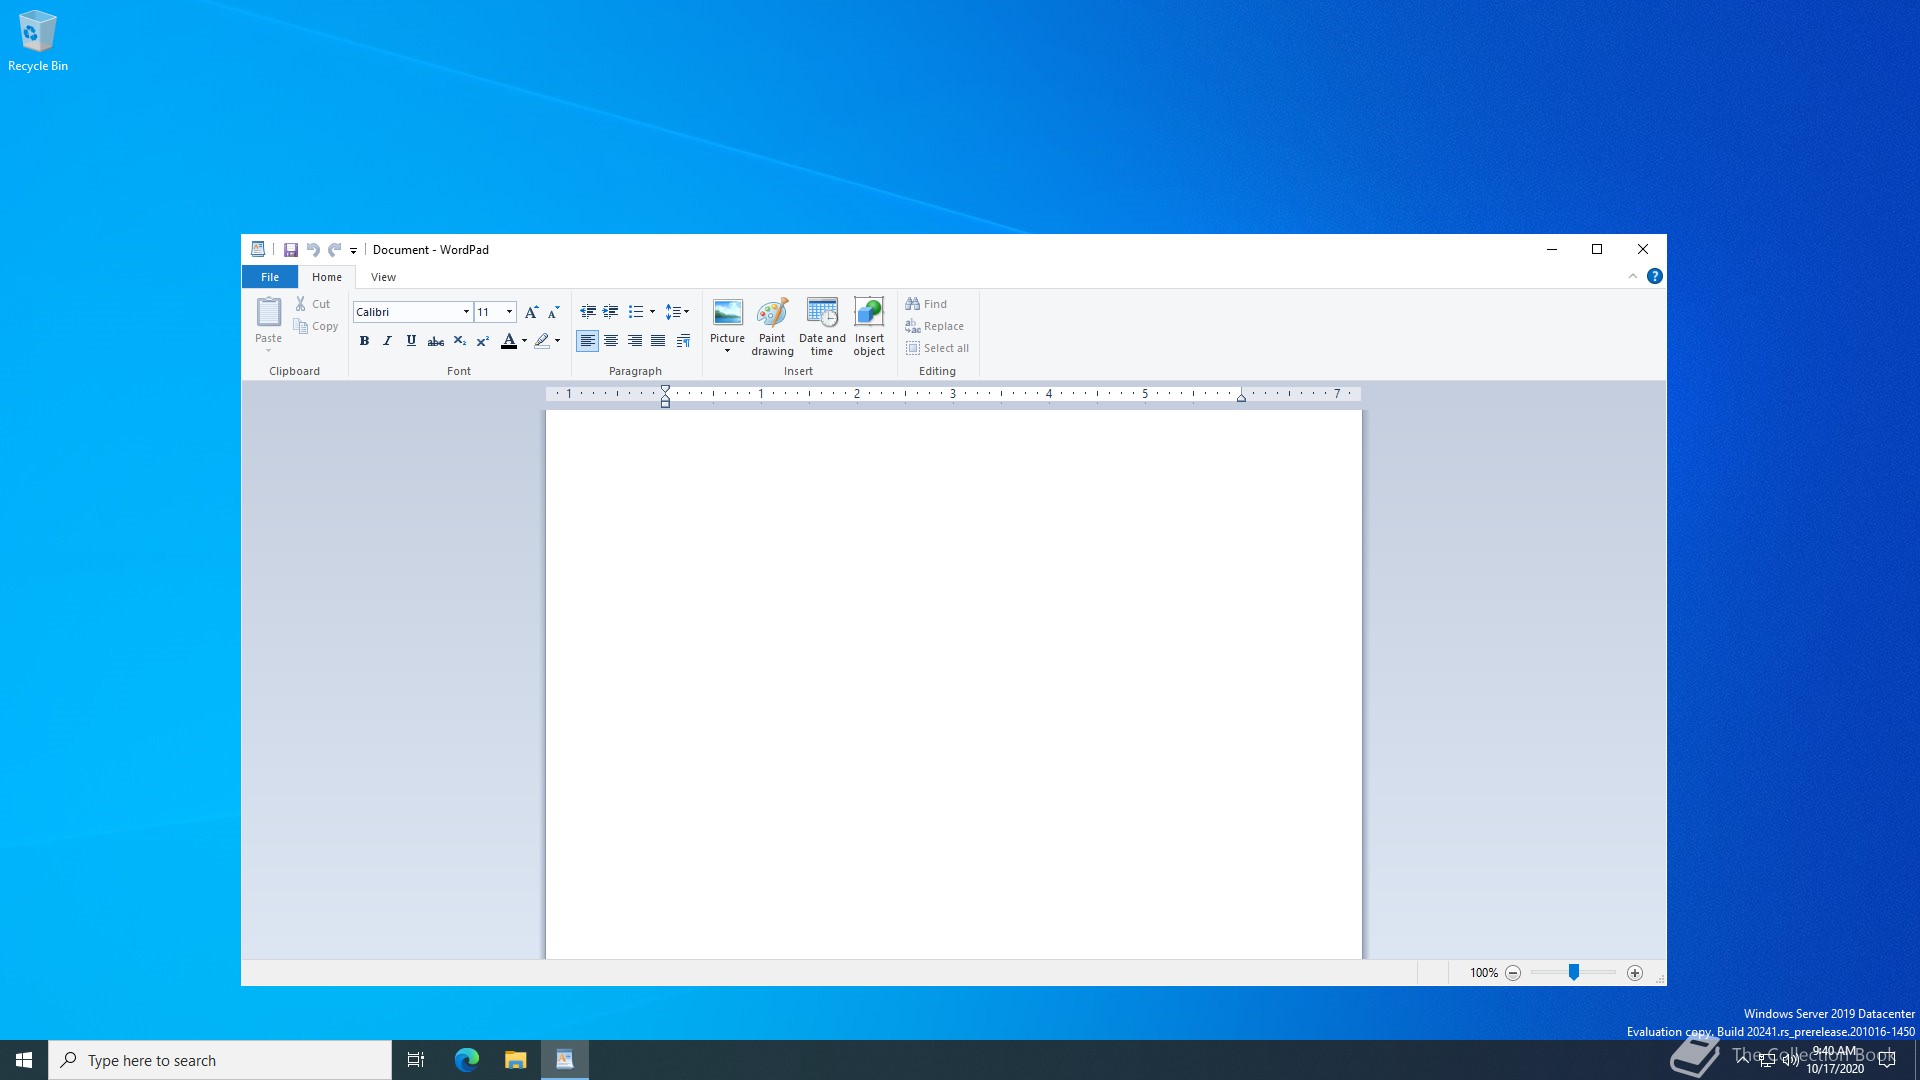Screen dimensions: 1920x1080
Task: Toggle underline formatting
Action: click(411, 341)
